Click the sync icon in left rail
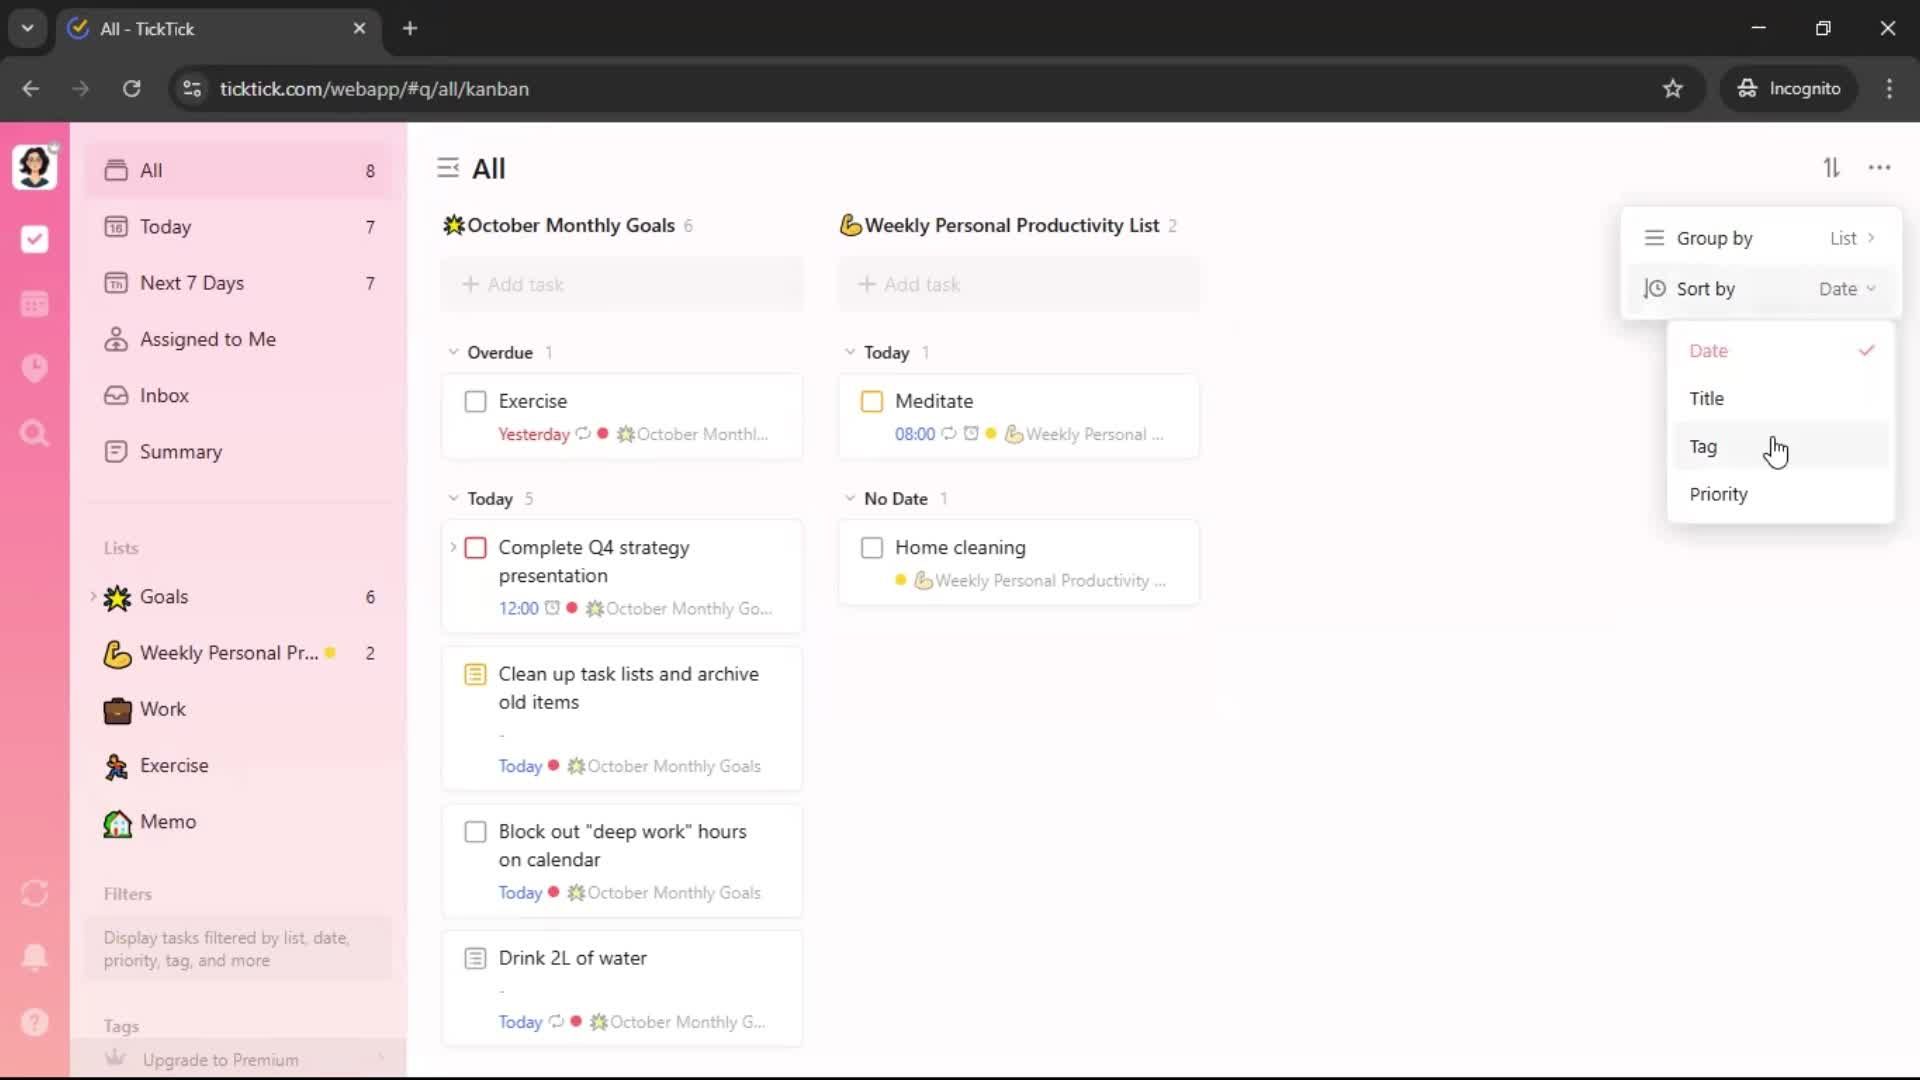The width and height of the screenshot is (1920, 1080). (35, 893)
